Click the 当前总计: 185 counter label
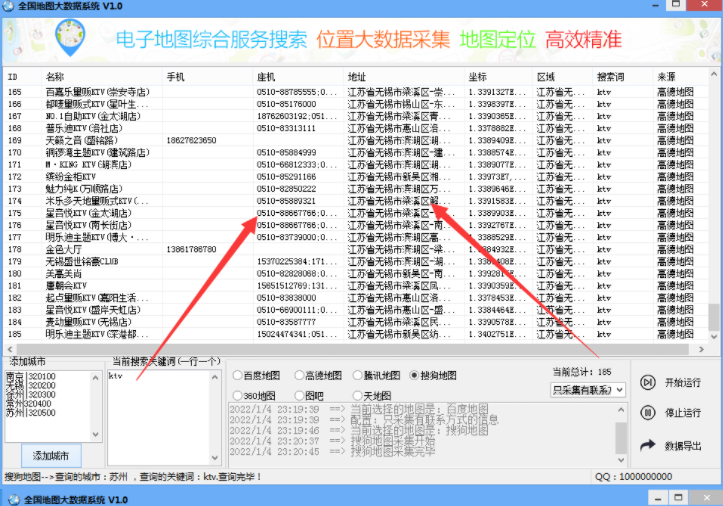 [x=582, y=372]
